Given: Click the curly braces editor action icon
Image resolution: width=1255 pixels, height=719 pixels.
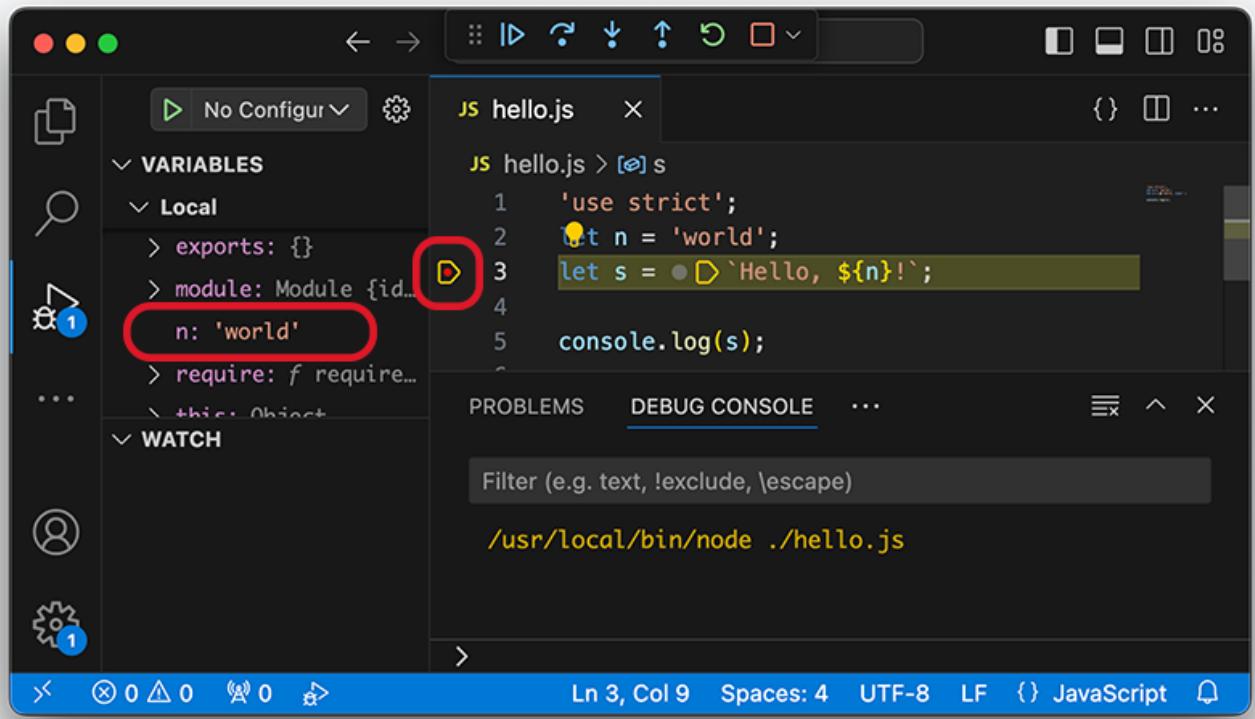Looking at the screenshot, I should 1104,109.
